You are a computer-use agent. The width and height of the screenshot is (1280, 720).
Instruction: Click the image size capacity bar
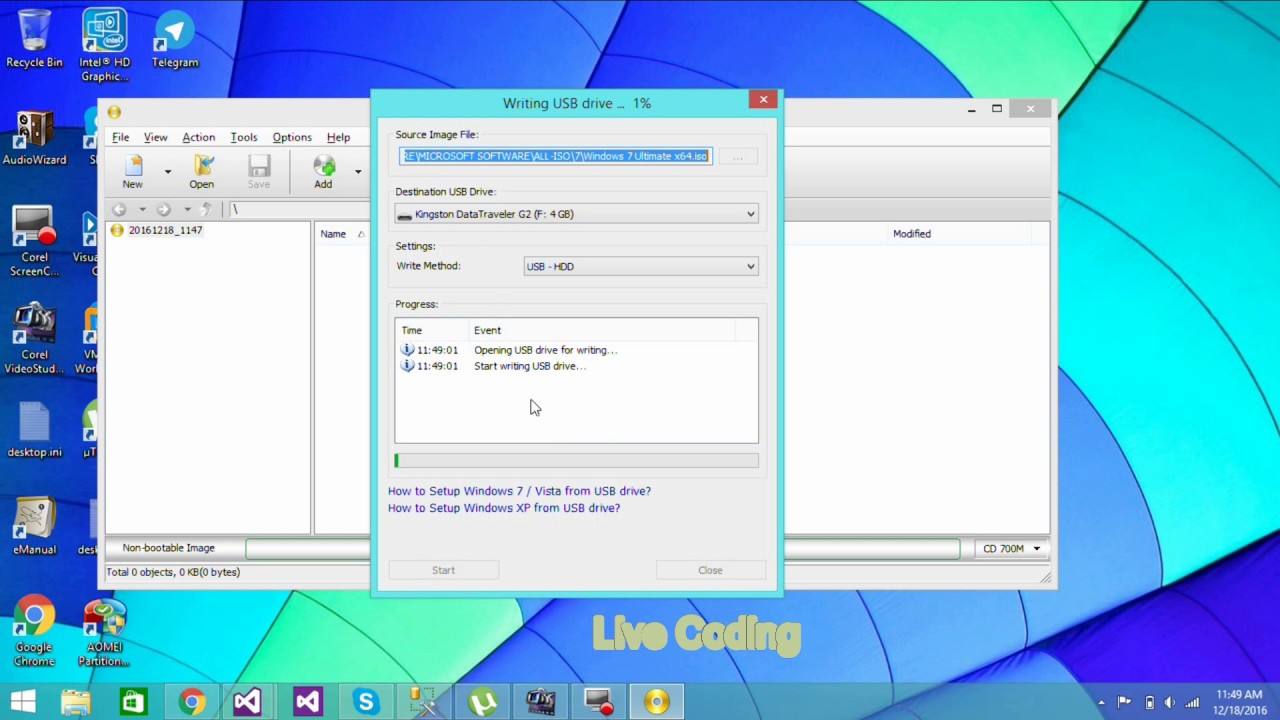(603, 549)
